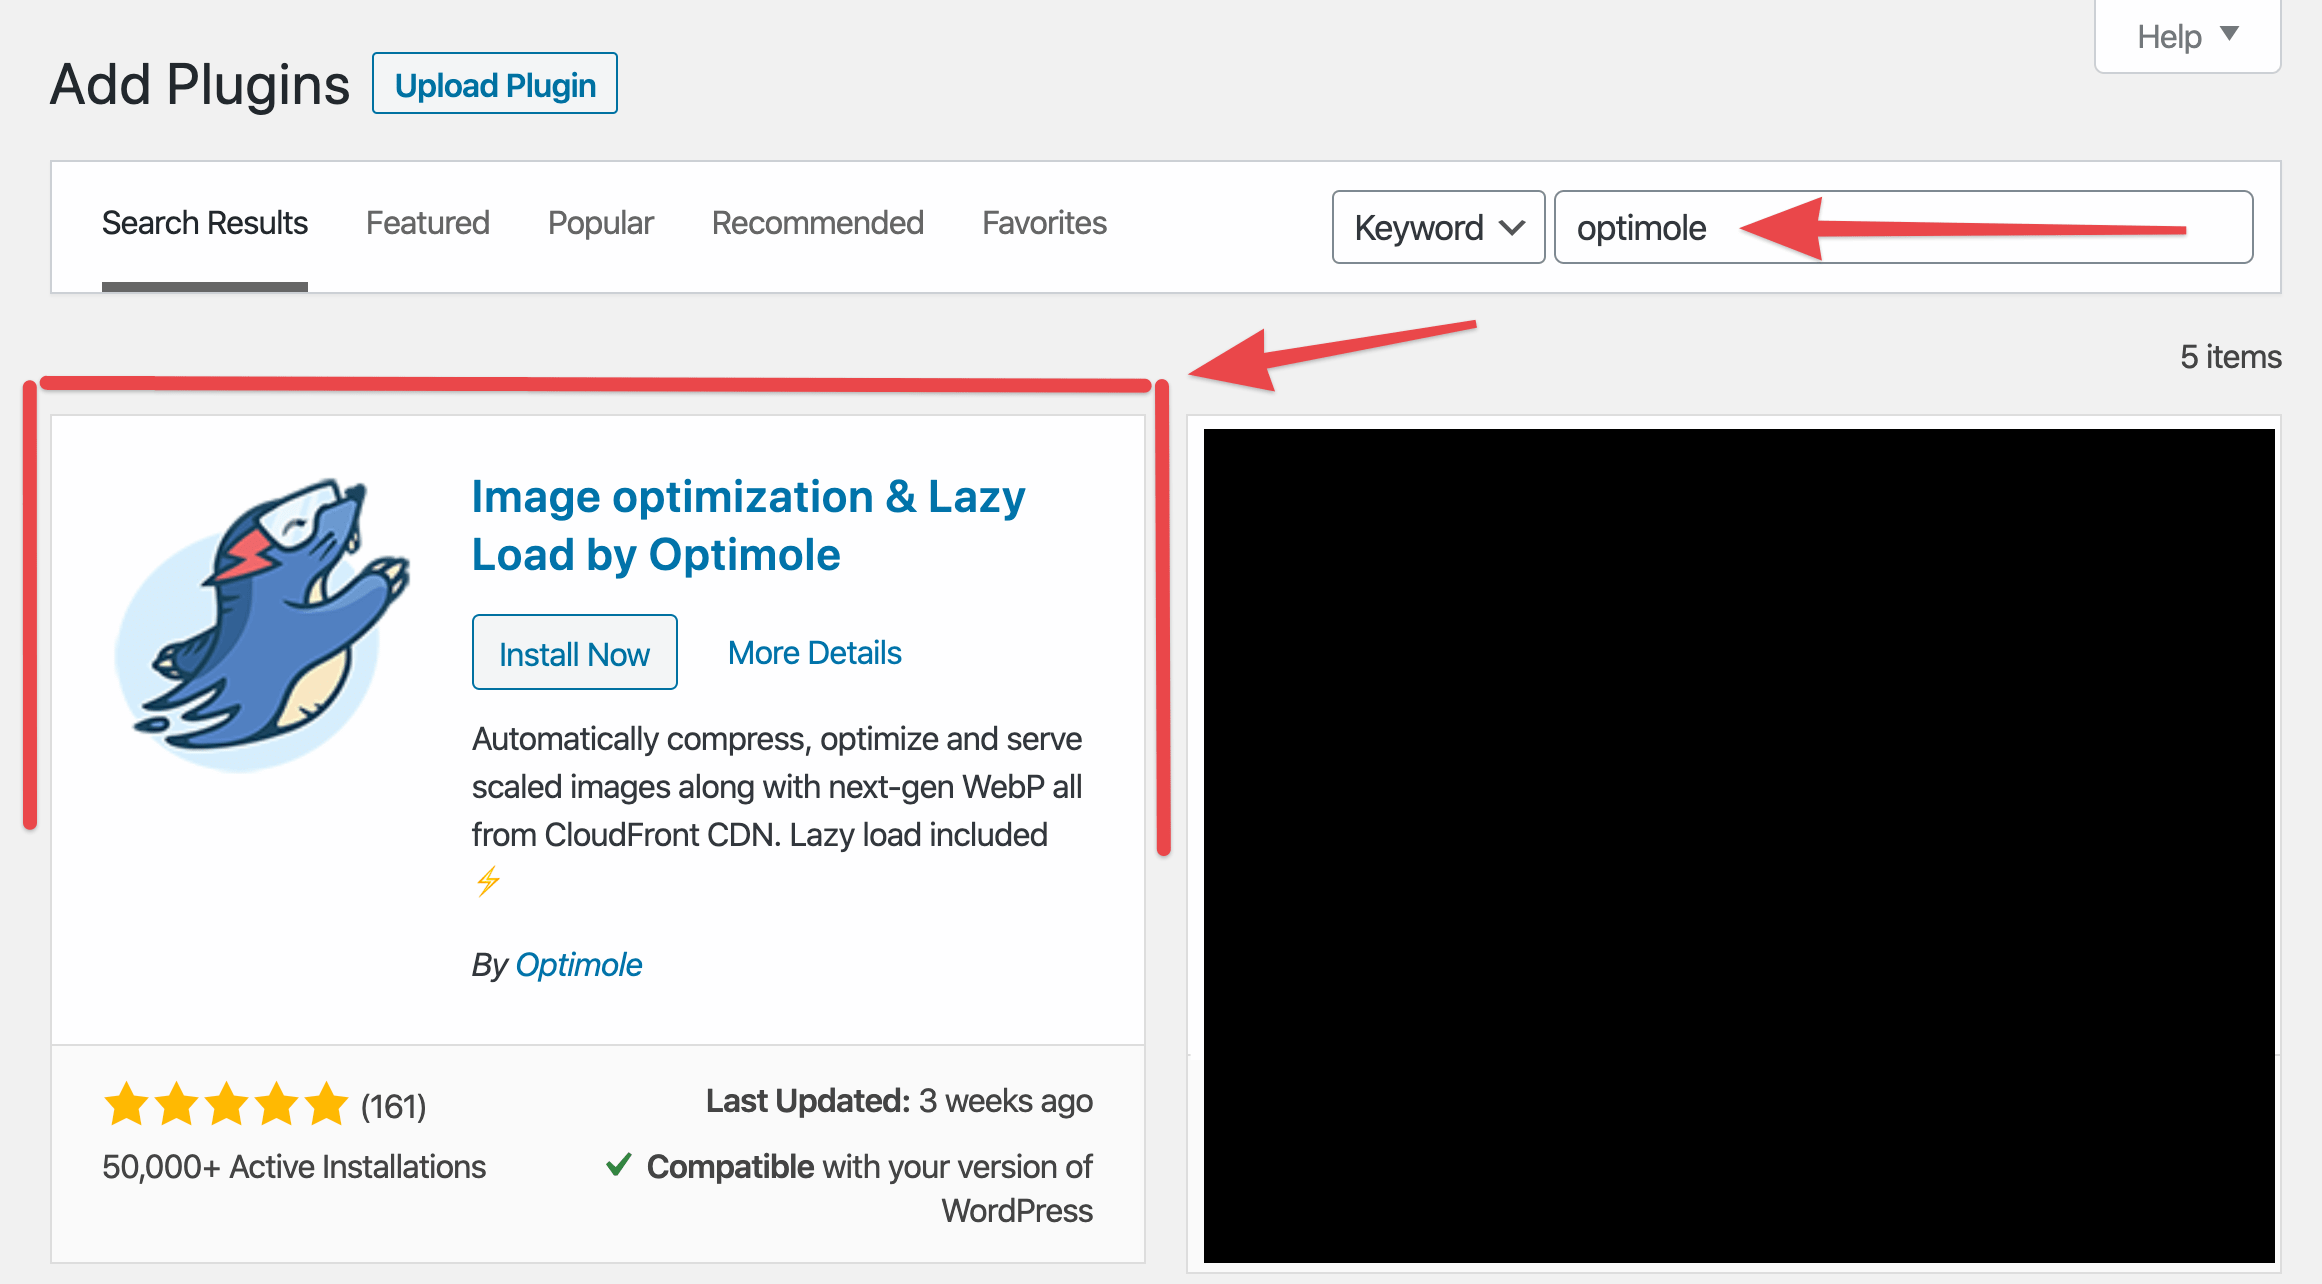The height and width of the screenshot is (1284, 2322).
Task: Open your Favorites plugins list
Action: tap(1044, 223)
